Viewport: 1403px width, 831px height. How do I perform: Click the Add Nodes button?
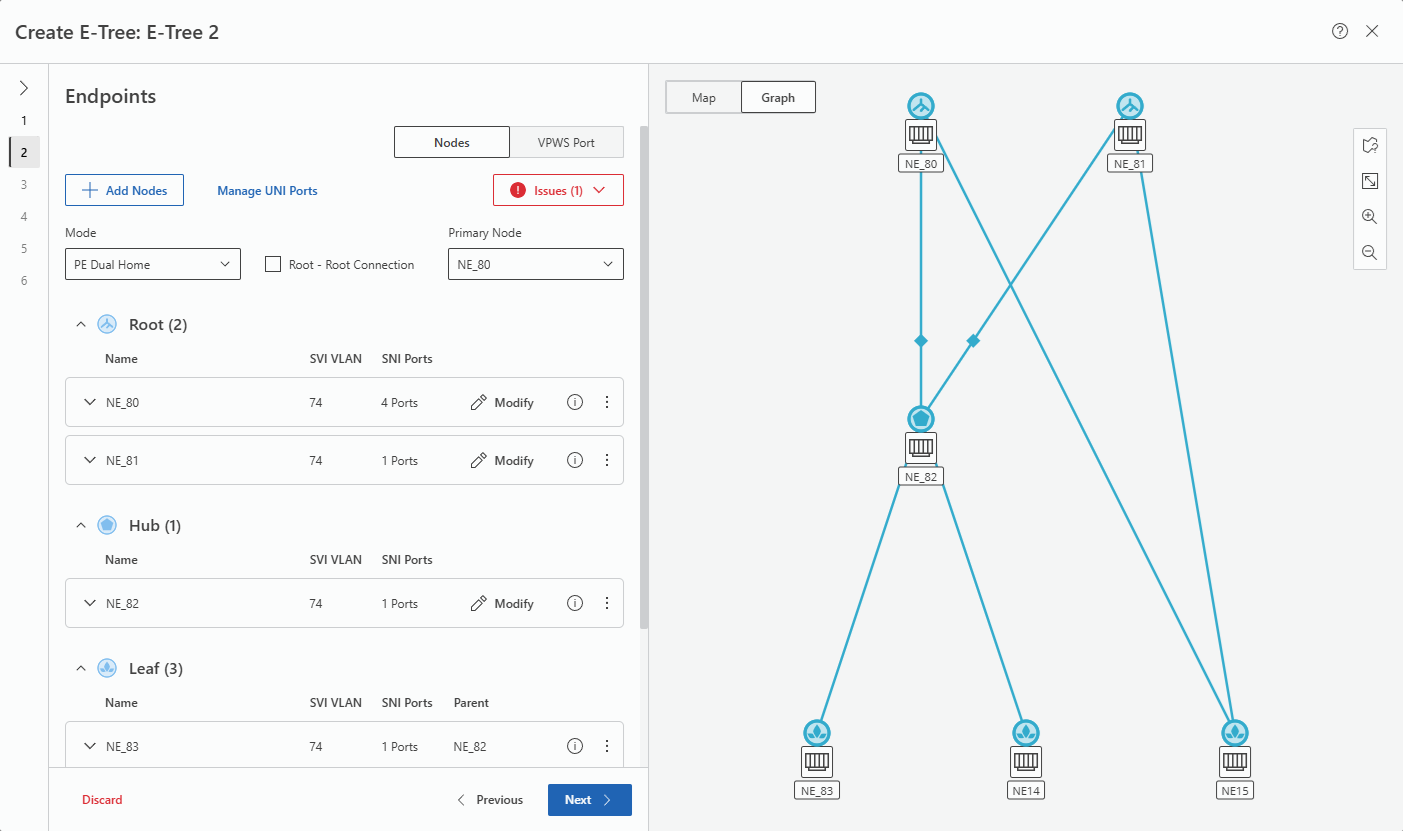(124, 190)
